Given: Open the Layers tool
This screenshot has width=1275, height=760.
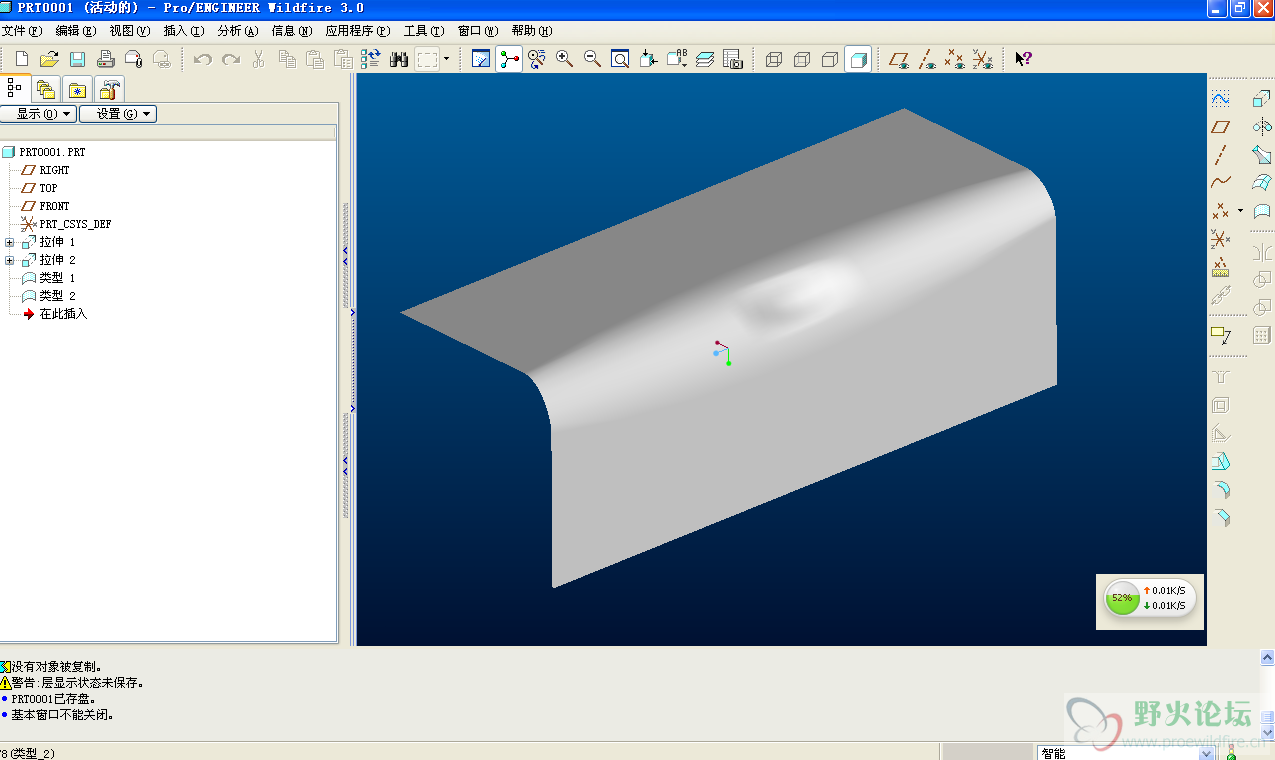Looking at the screenshot, I should click(705, 59).
